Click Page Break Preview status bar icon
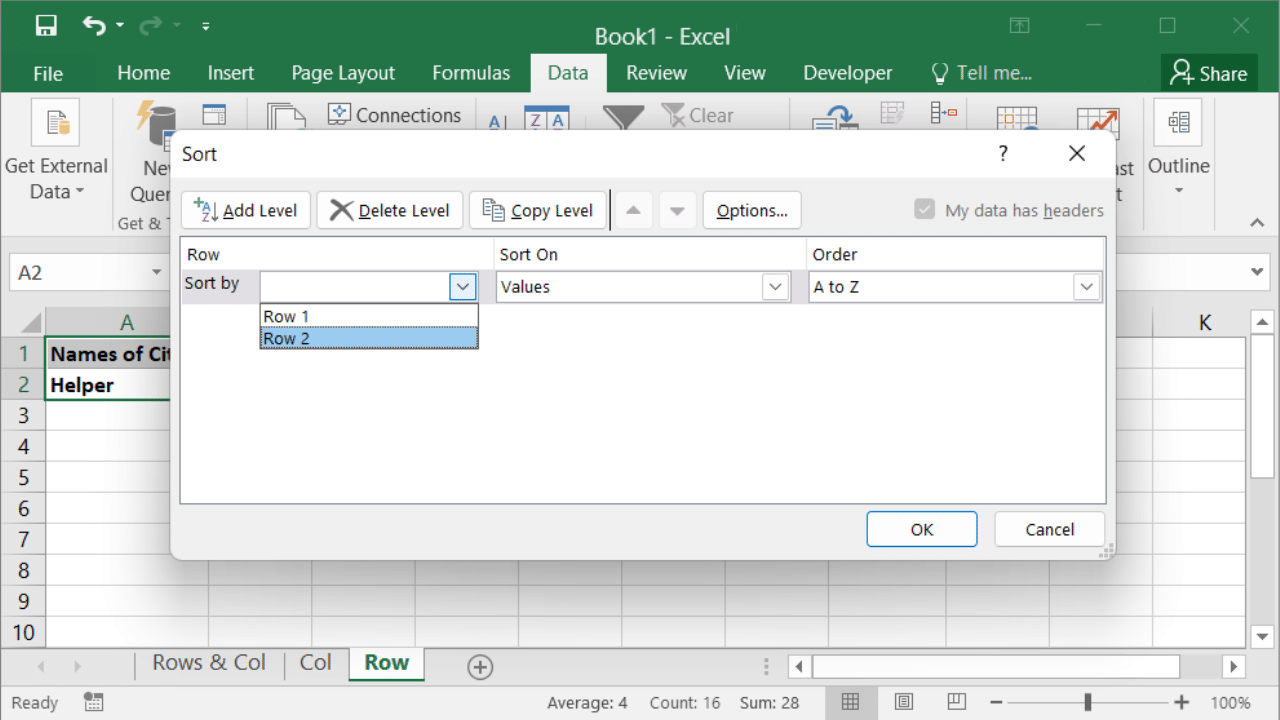 tap(956, 702)
